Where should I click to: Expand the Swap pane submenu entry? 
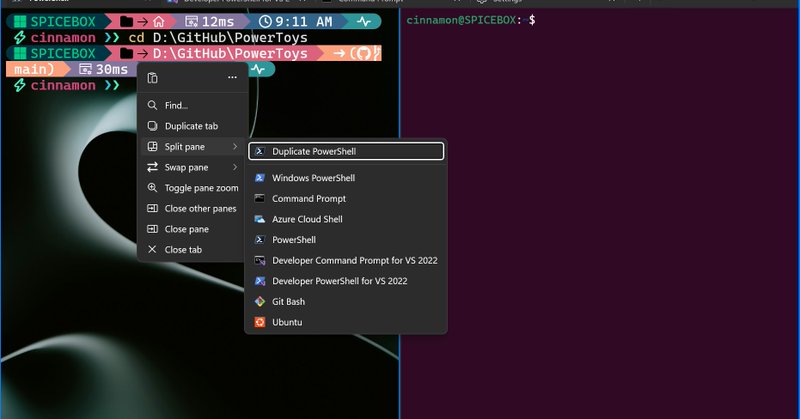(192, 167)
